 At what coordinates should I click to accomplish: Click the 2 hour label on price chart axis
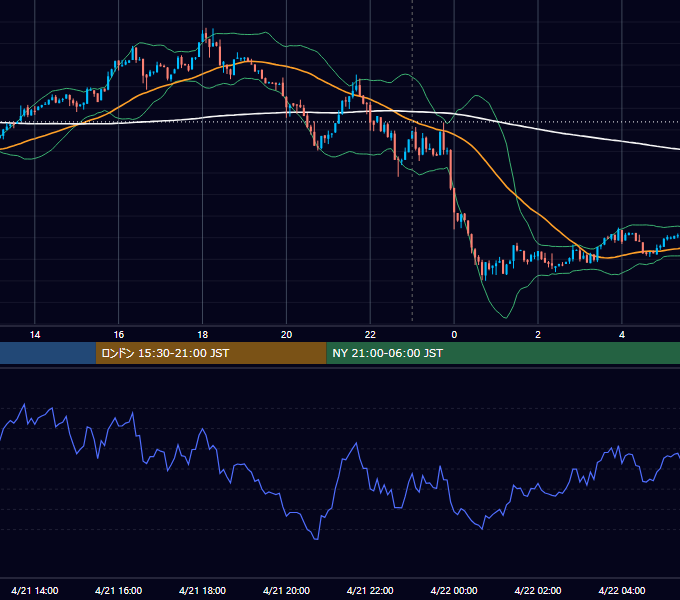point(538,335)
